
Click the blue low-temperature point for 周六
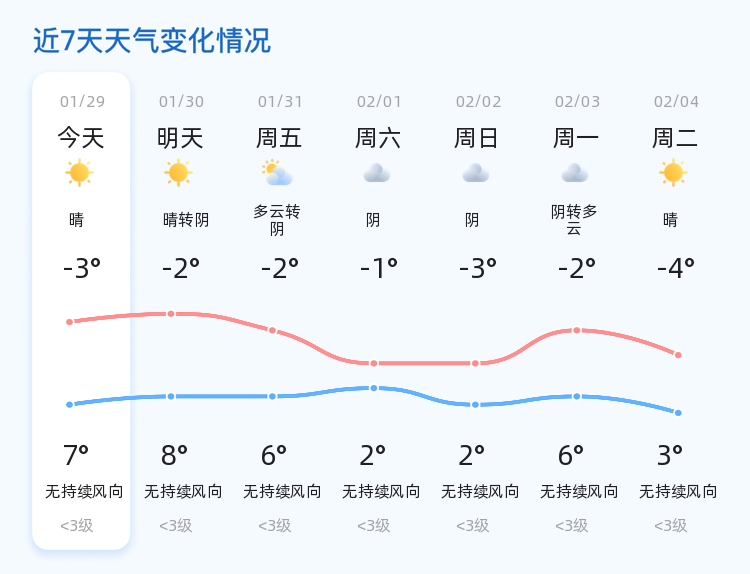[374, 388]
